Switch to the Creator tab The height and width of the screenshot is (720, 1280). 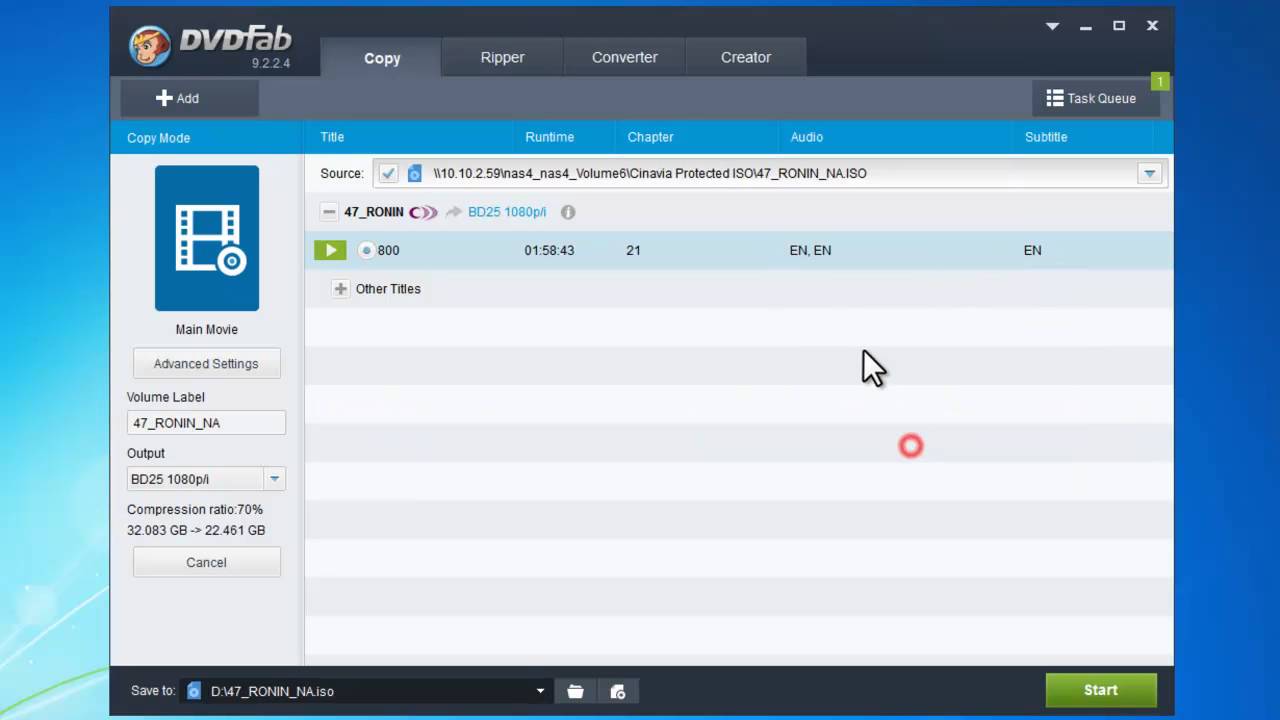(x=746, y=57)
